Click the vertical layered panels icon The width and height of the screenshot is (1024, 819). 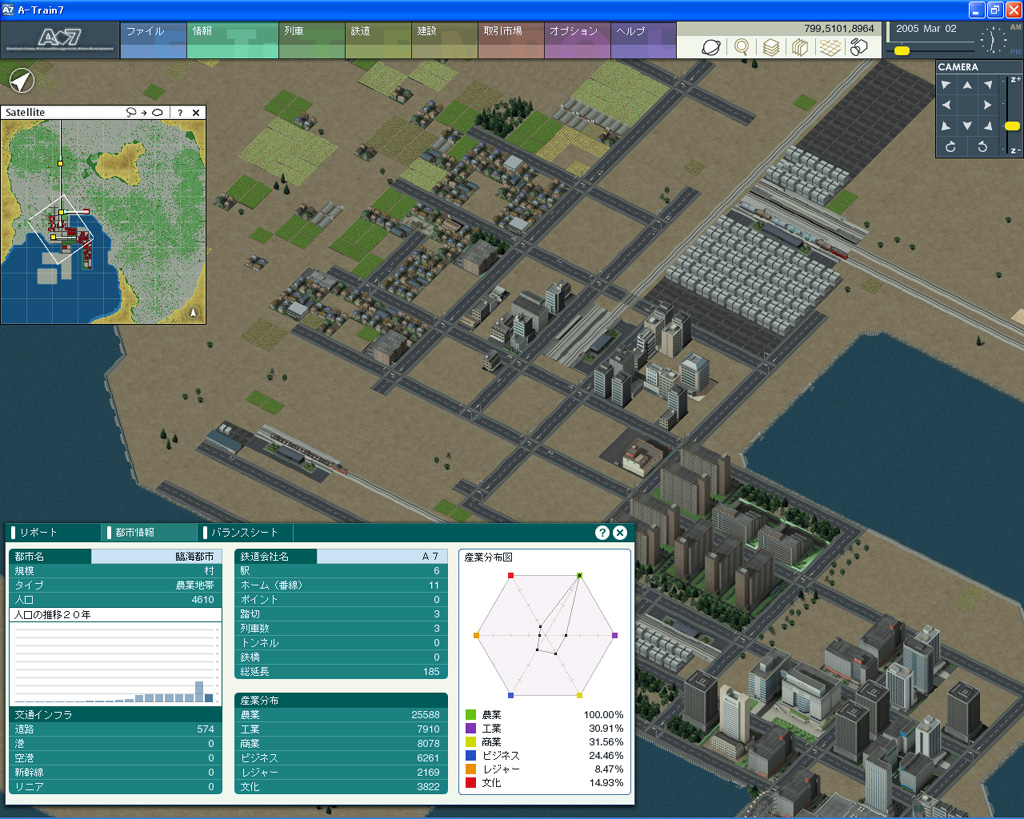[x=800, y=47]
